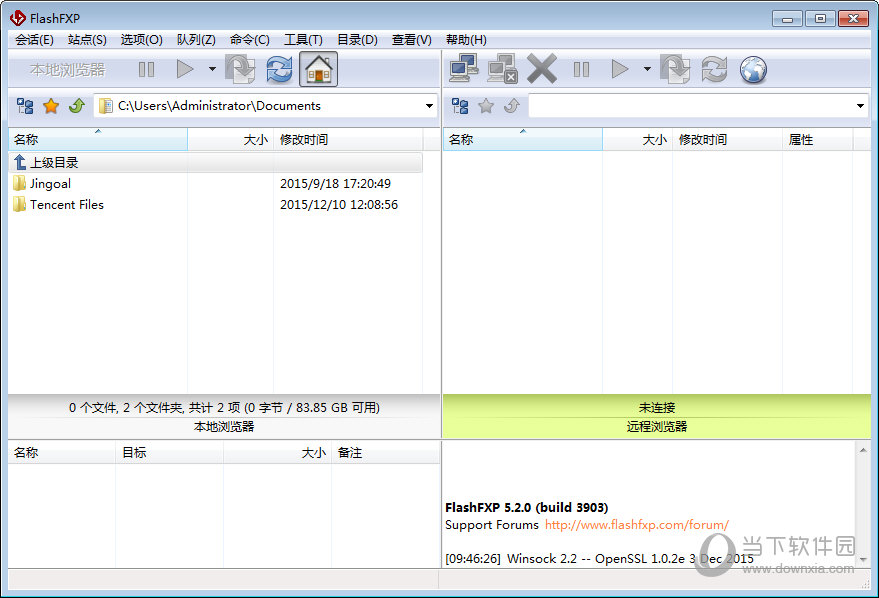Refresh the local file list
The height and width of the screenshot is (598, 879).
(279, 69)
